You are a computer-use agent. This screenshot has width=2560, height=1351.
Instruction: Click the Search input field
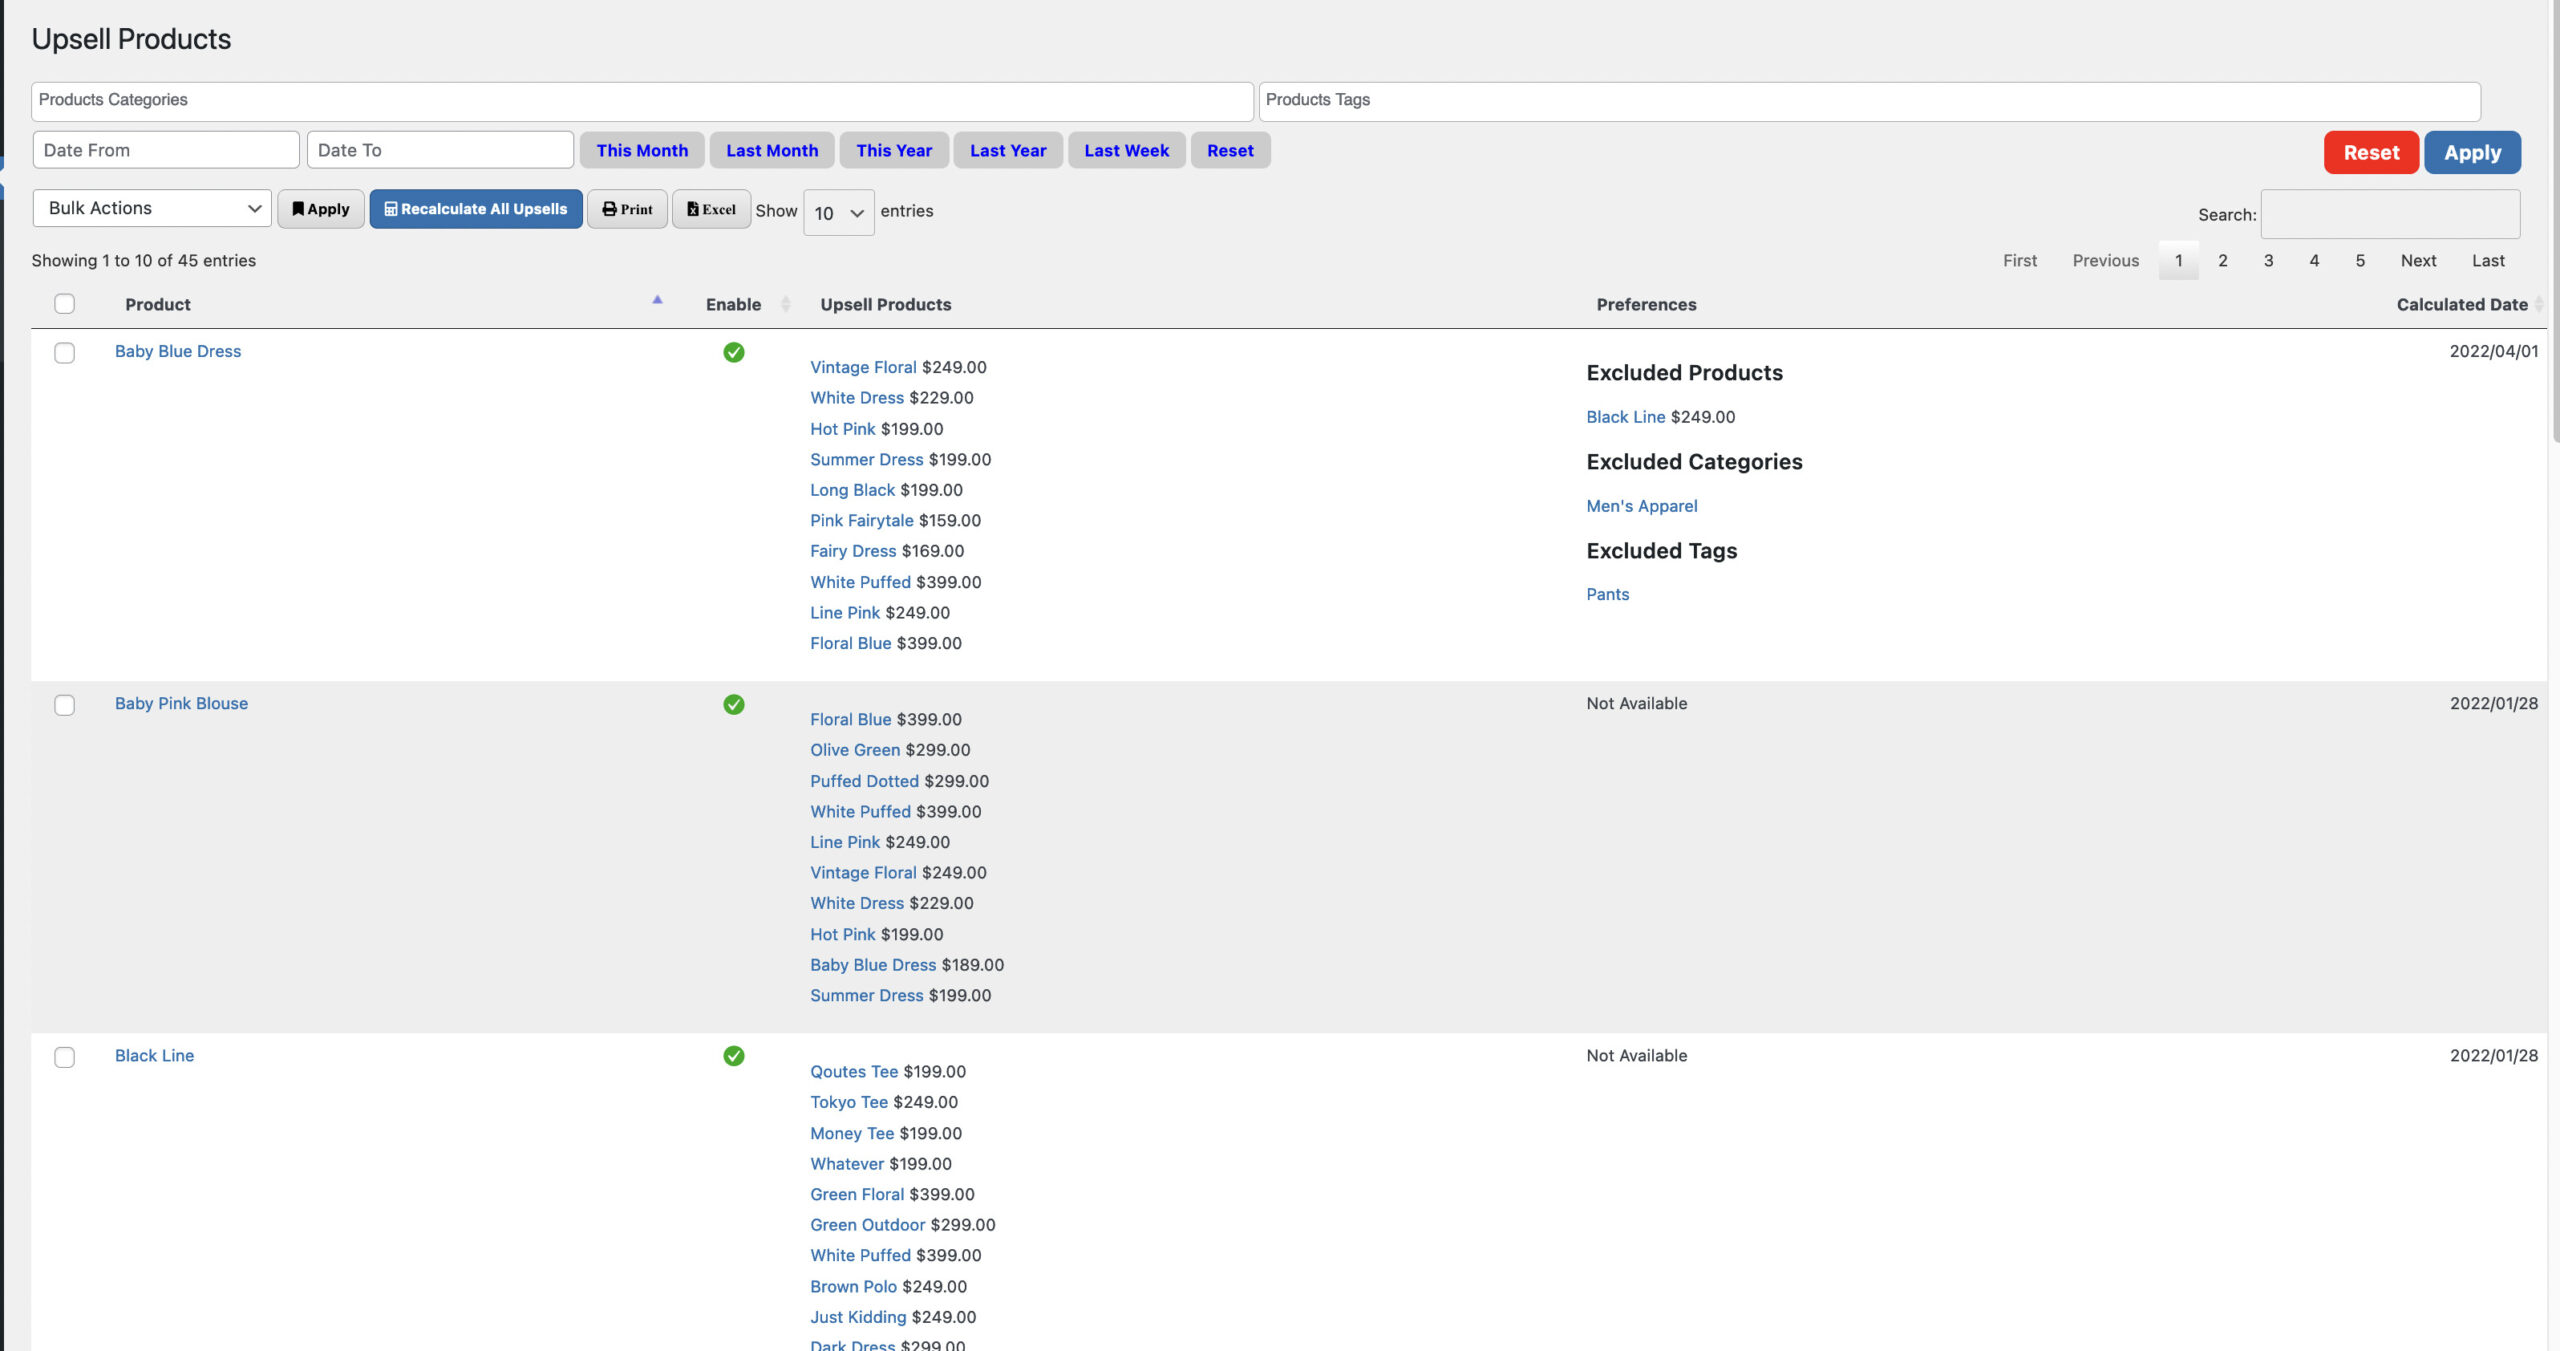[x=2391, y=214]
